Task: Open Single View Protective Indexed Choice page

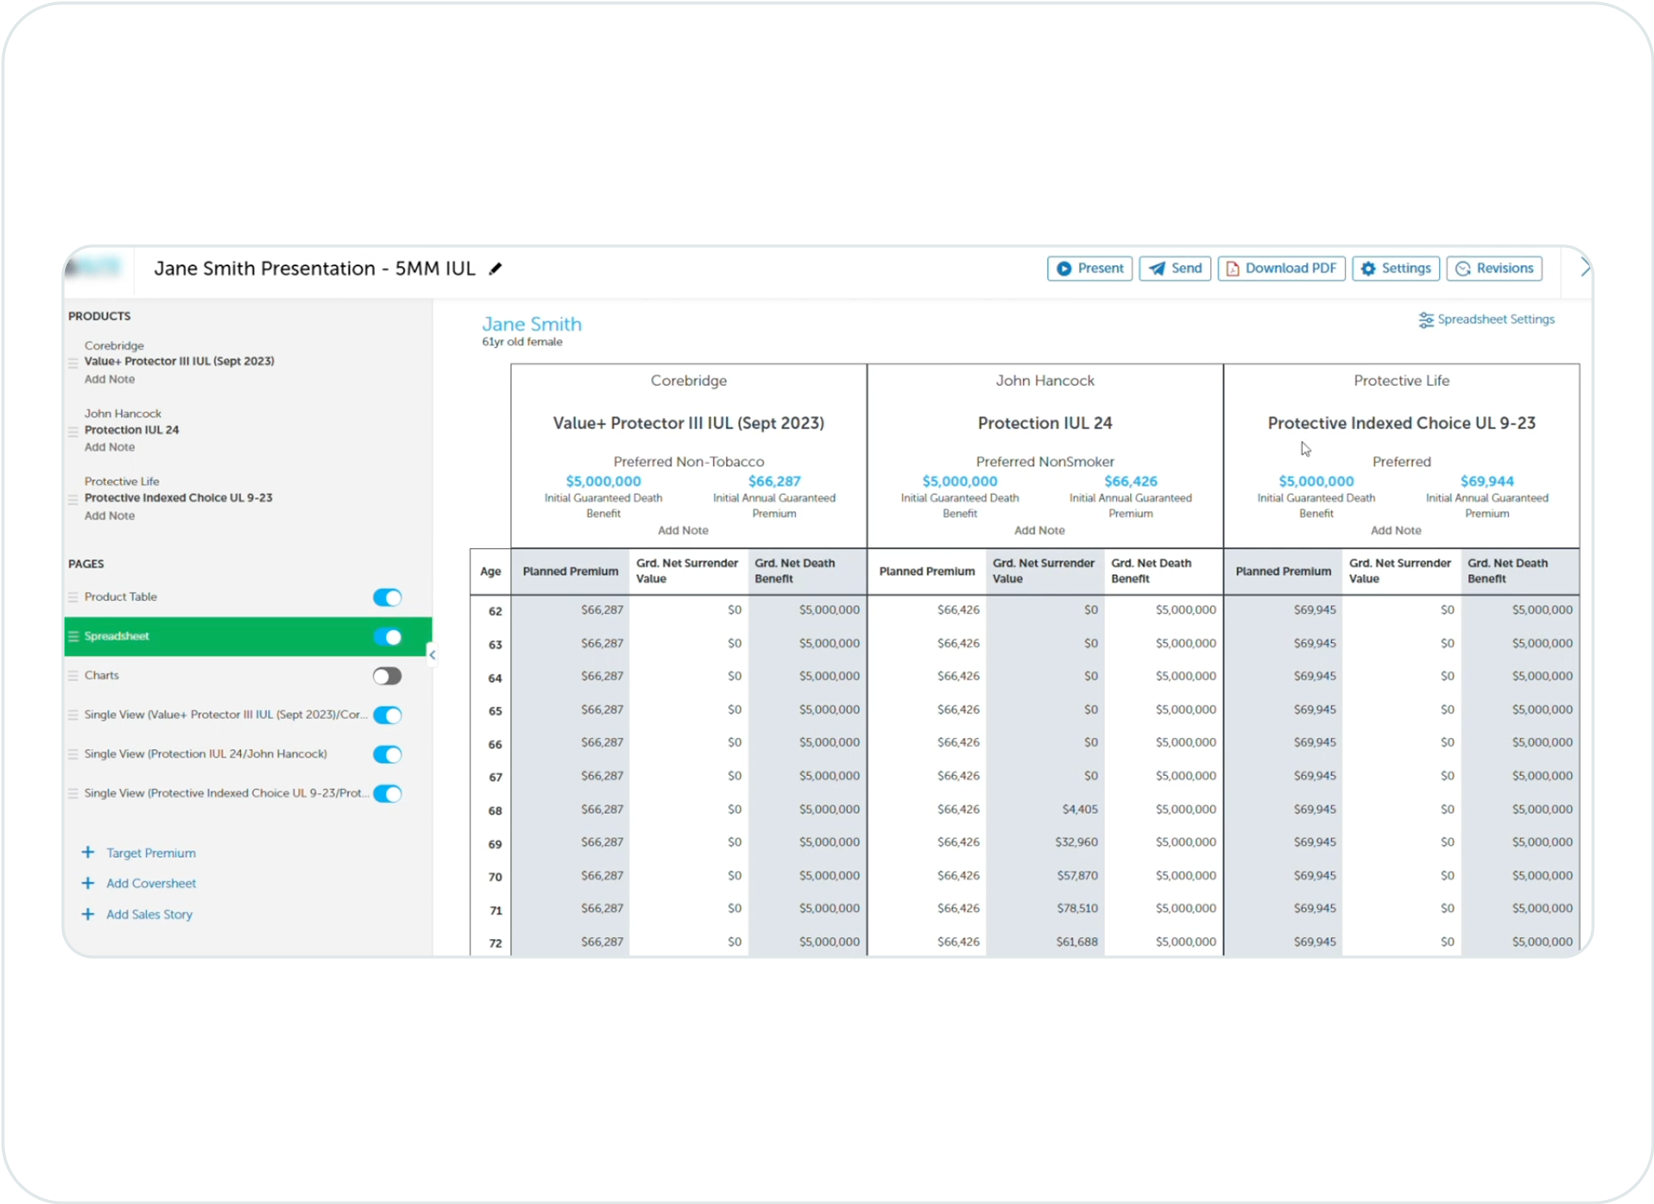Action: pos(225,794)
